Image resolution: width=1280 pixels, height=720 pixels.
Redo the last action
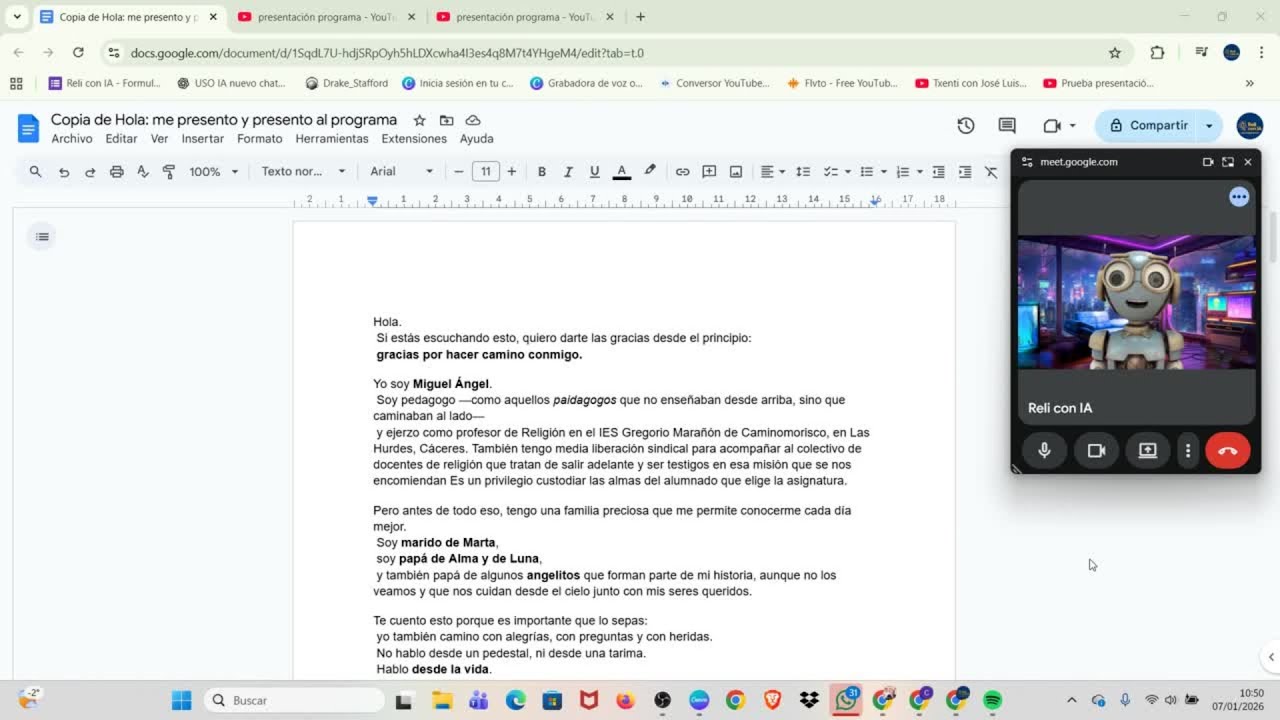click(90, 172)
